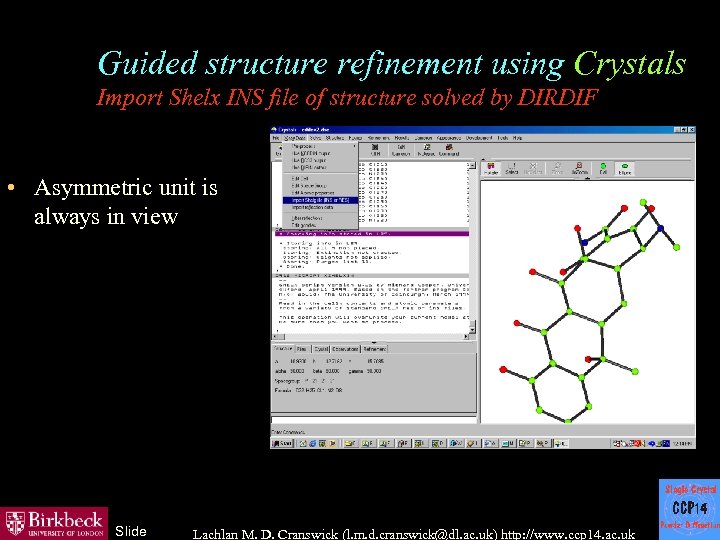Click the Birkbeck University of London logo

[54, 523]
